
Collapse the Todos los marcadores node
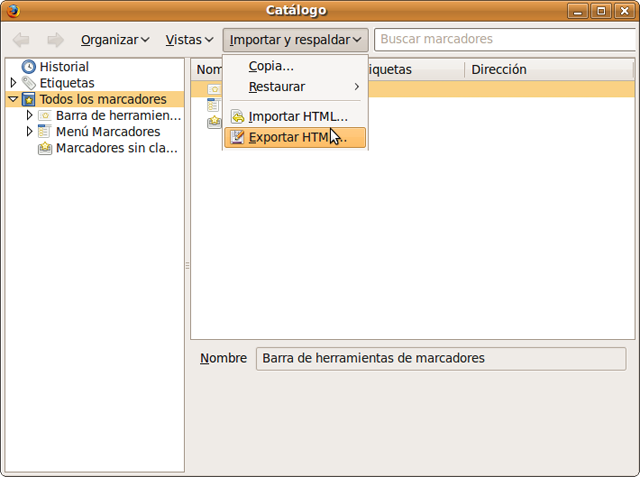coord(13,100)
